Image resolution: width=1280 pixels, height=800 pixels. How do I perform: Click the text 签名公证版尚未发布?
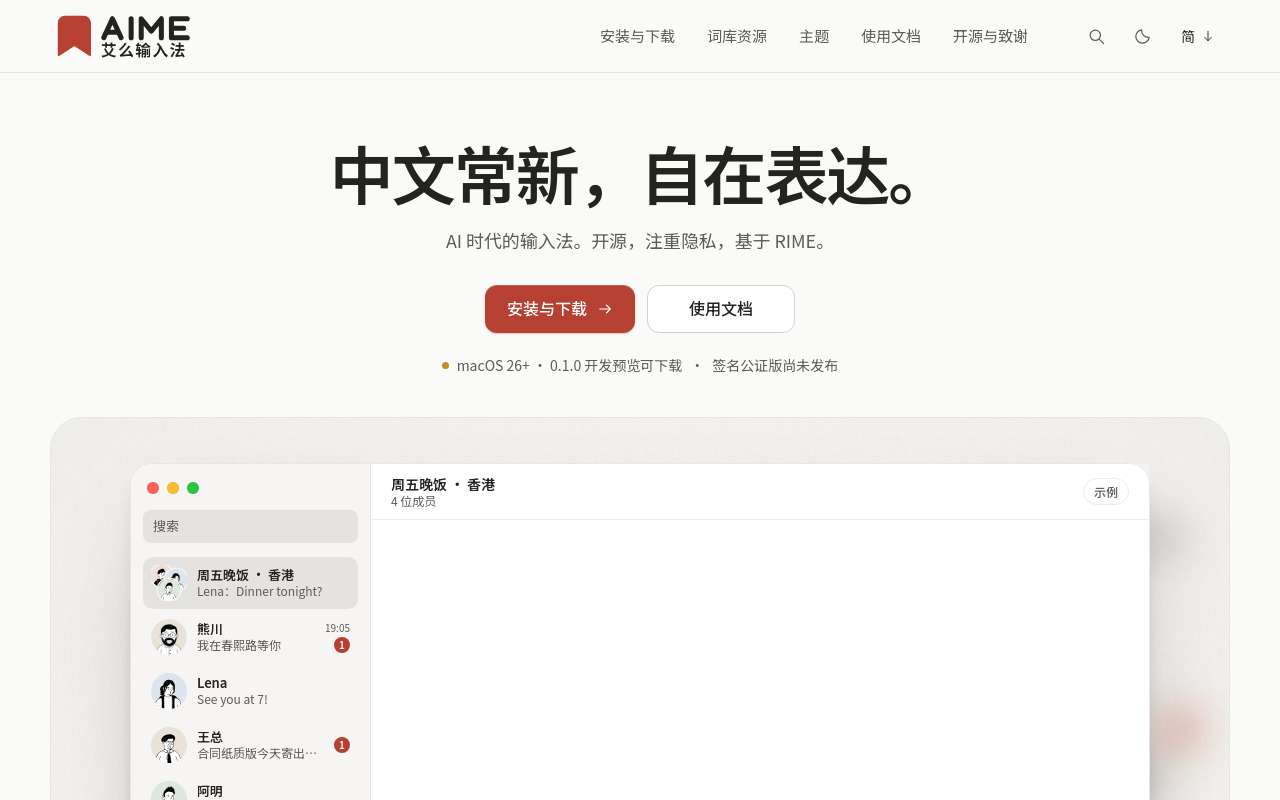pos(775,366)
